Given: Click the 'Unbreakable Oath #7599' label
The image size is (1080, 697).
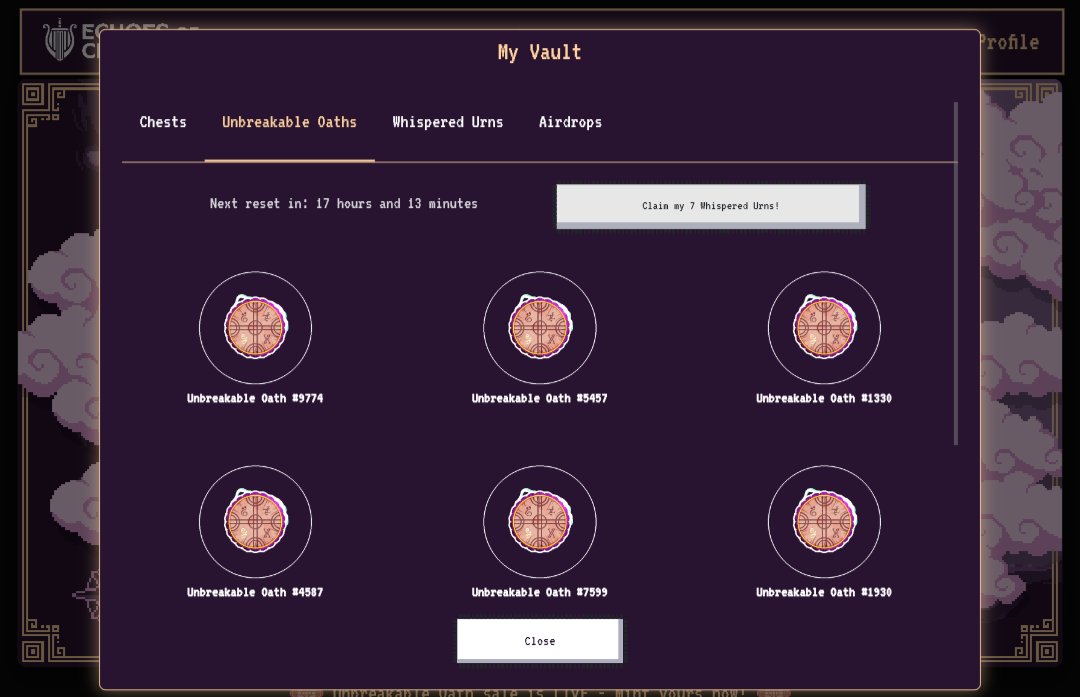Looking at the screenshot, I should pyautogui.click(x=539, y=592).
